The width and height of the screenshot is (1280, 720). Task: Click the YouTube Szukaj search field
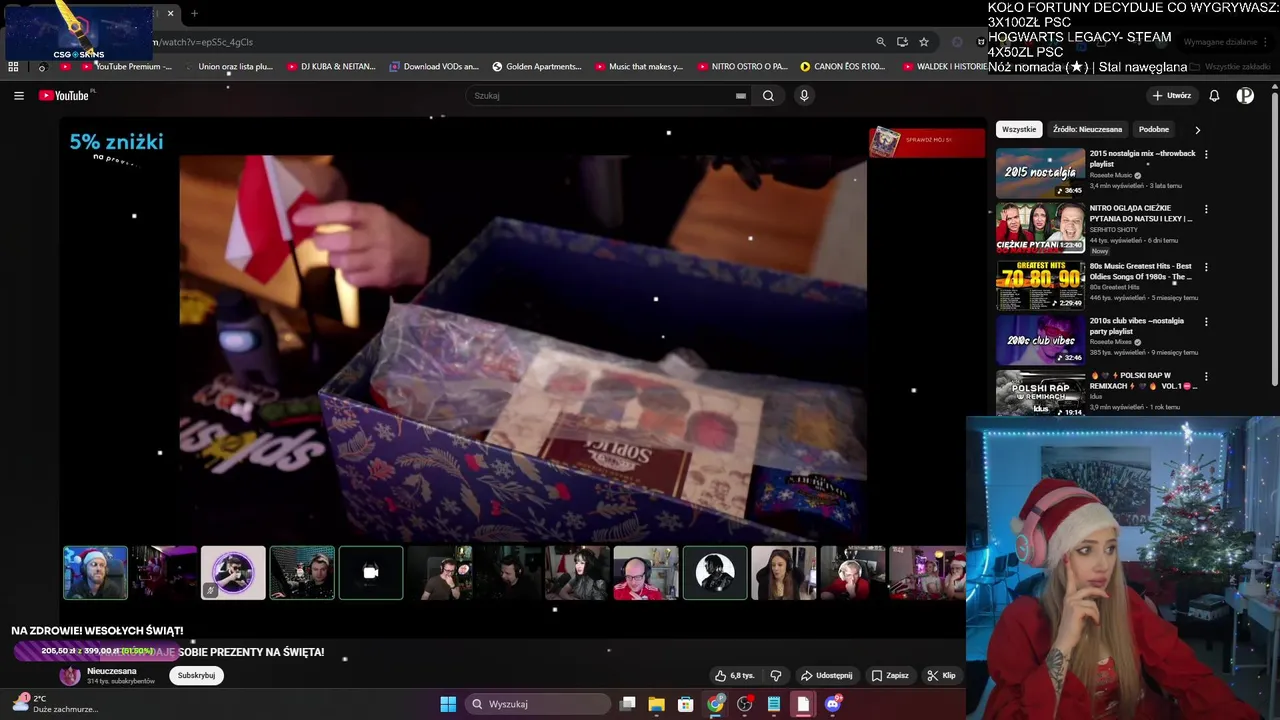click(x=600, y=96)
